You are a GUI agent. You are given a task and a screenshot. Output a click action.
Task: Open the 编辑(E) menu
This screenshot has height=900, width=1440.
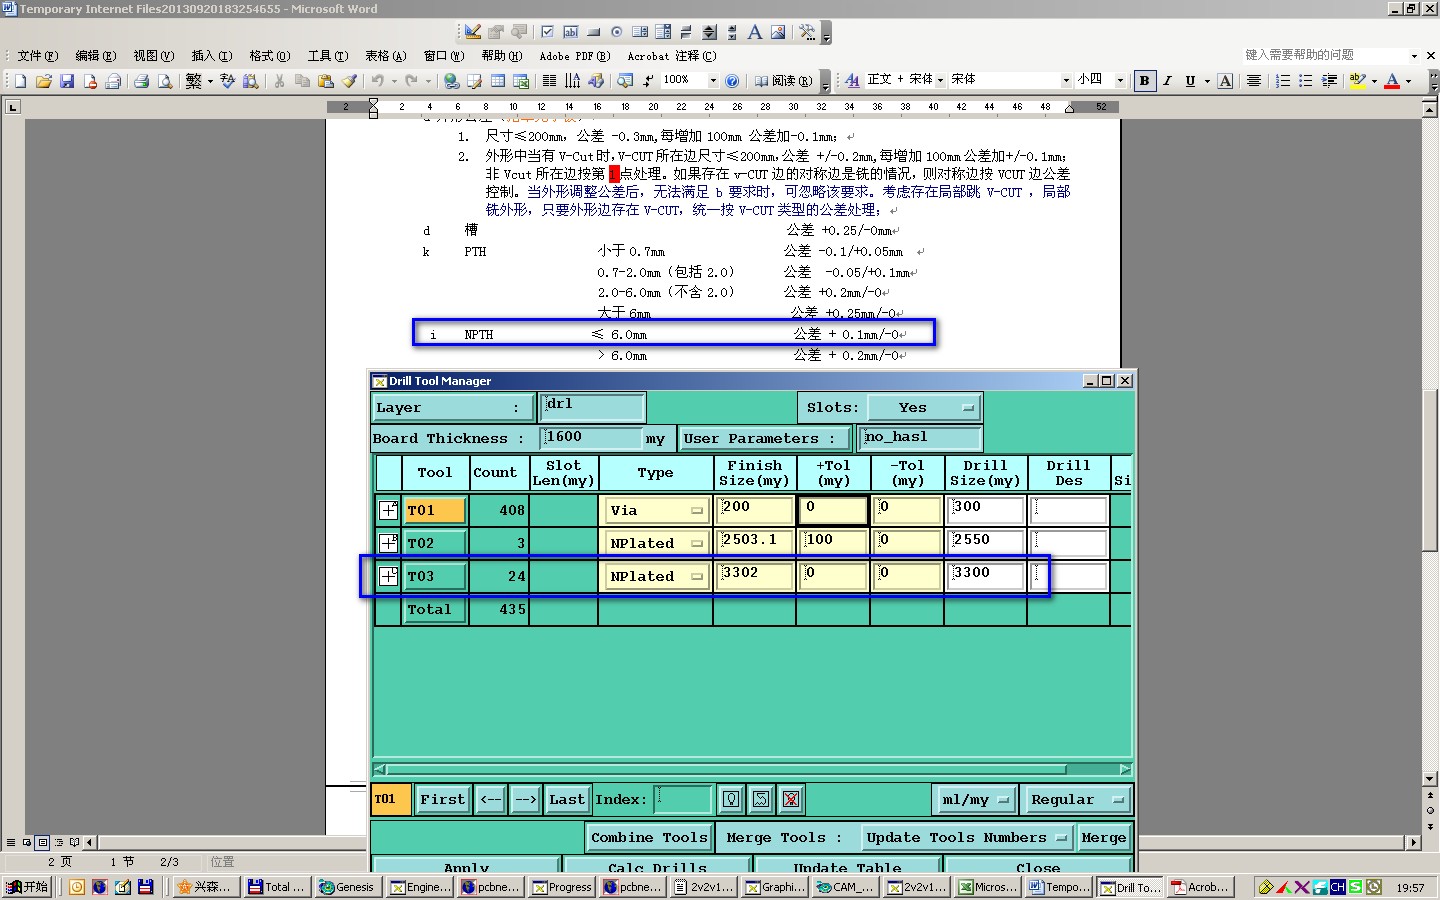click(95, 56)
